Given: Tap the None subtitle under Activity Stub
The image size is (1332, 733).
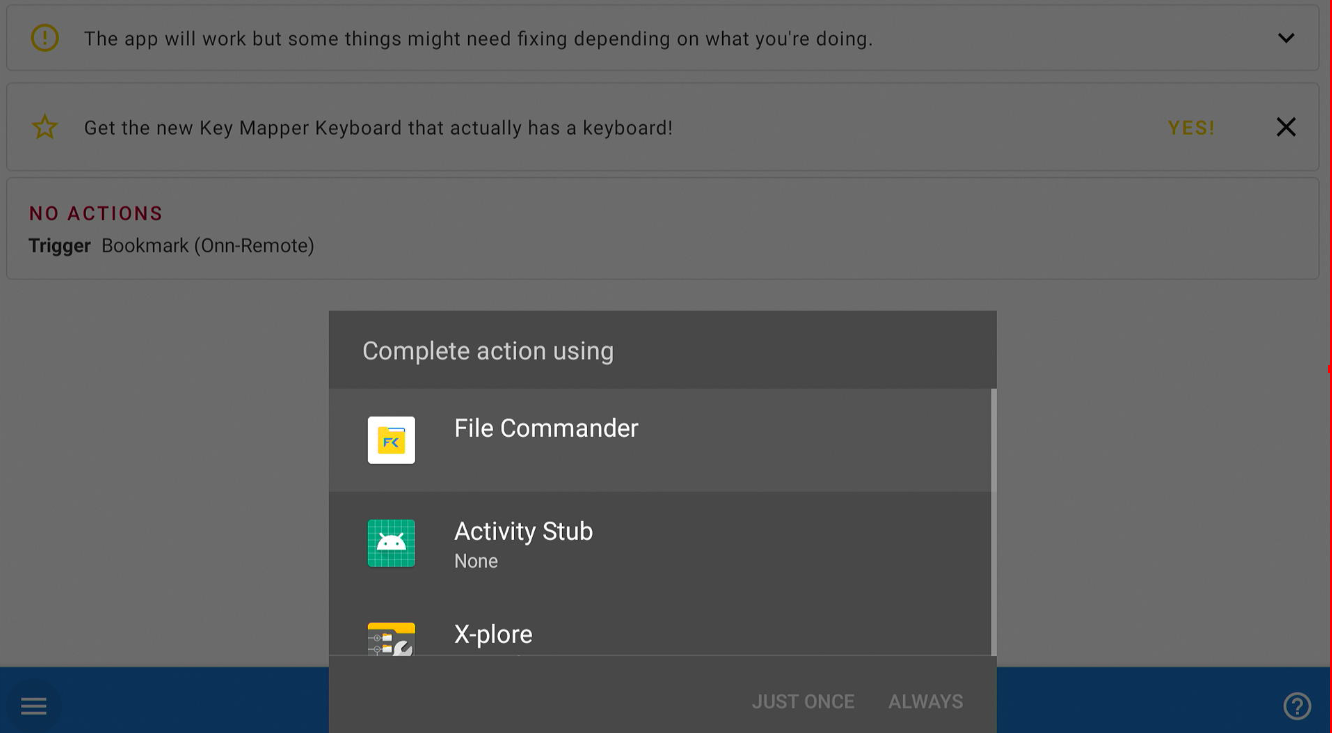Looking at the screenshot, I should [x=476, y=561].
